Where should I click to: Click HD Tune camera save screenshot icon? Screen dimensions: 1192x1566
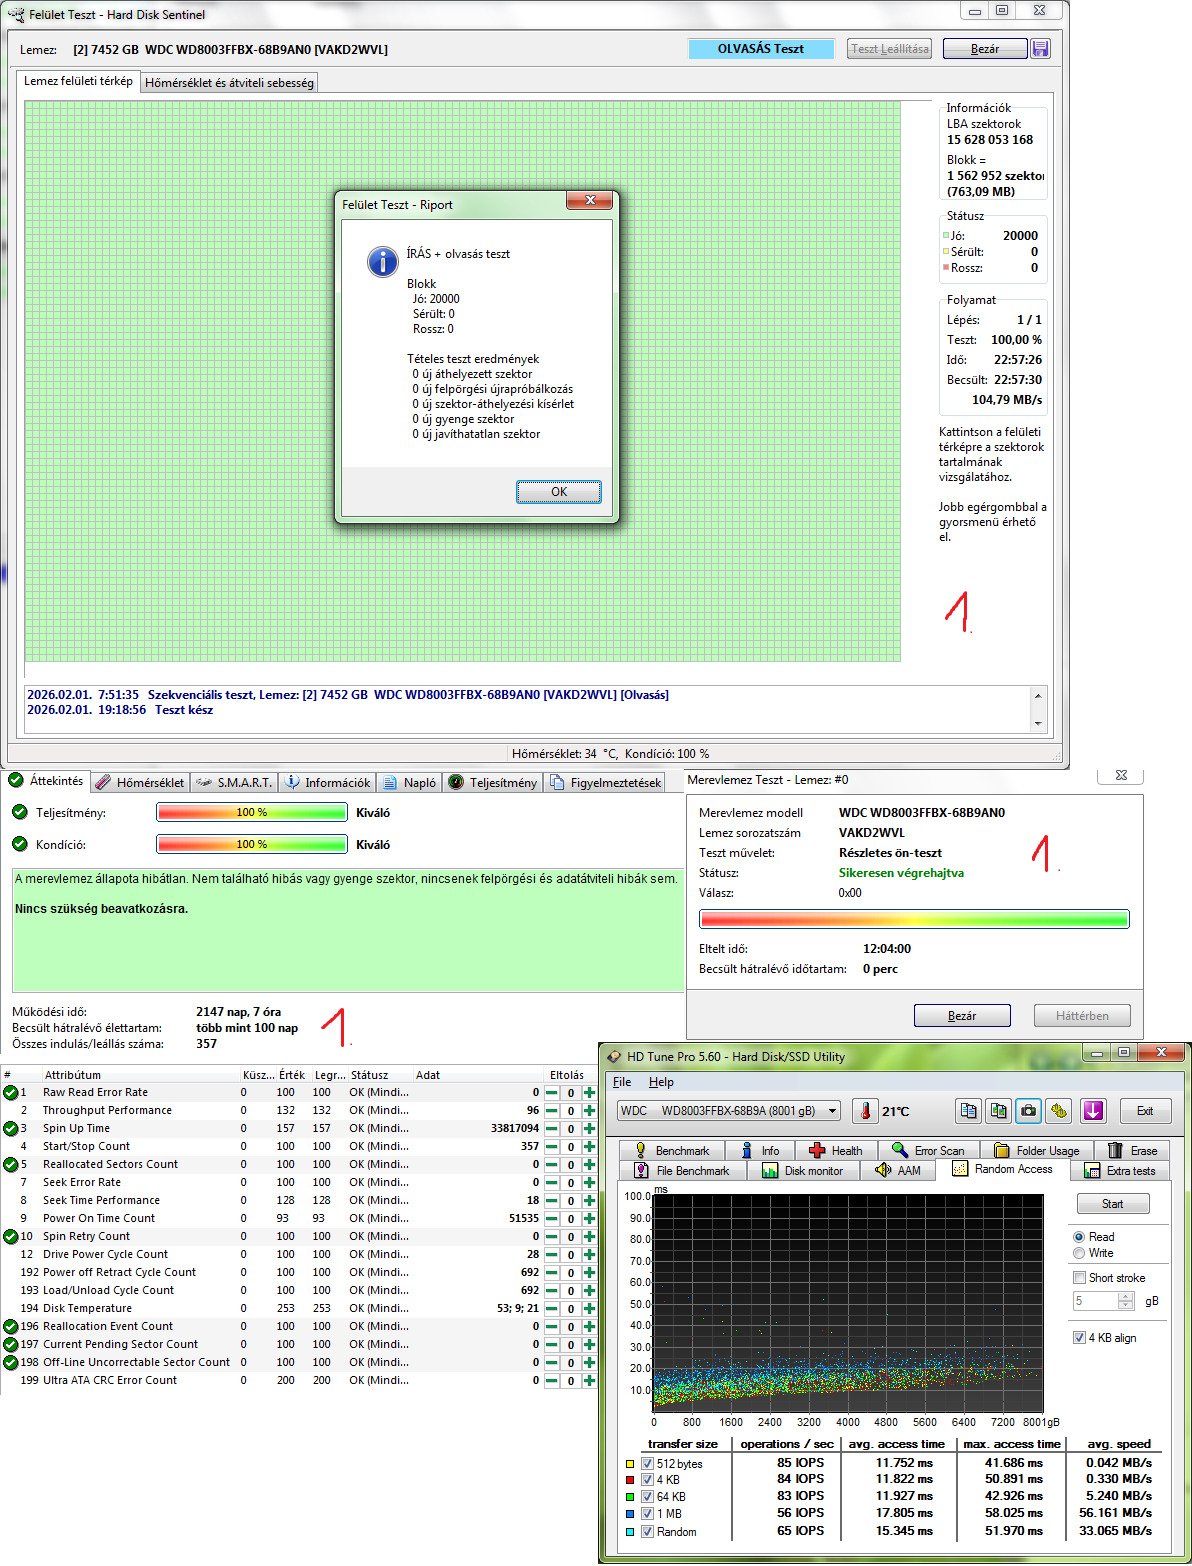[1028, 1111]
